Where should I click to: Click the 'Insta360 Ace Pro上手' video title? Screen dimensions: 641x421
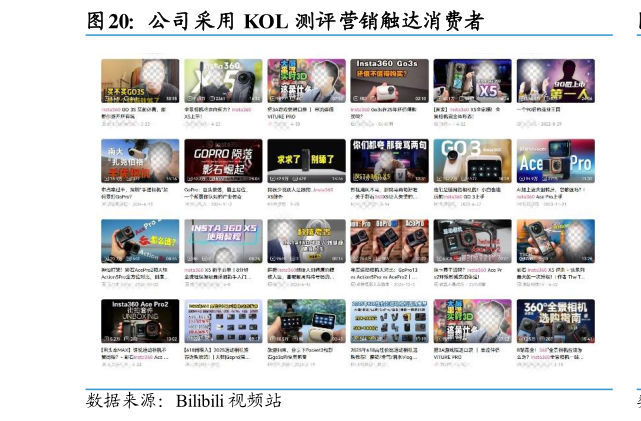pyautogui.click(x=551, y=193)
